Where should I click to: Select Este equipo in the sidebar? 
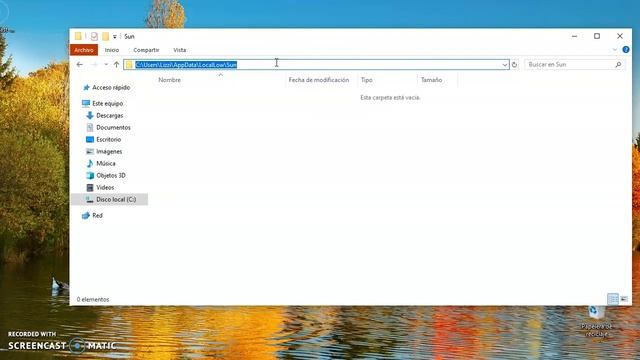pyautogui.click(x=107, y=103)
